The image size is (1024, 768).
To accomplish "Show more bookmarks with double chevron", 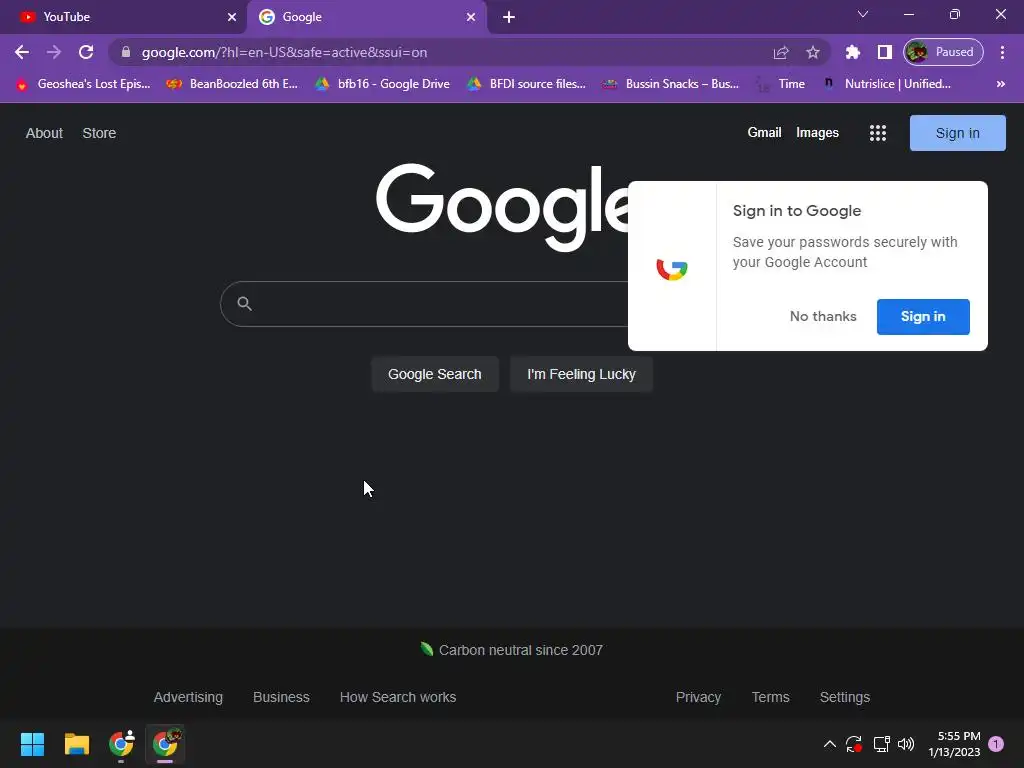I will [1000, 84].
